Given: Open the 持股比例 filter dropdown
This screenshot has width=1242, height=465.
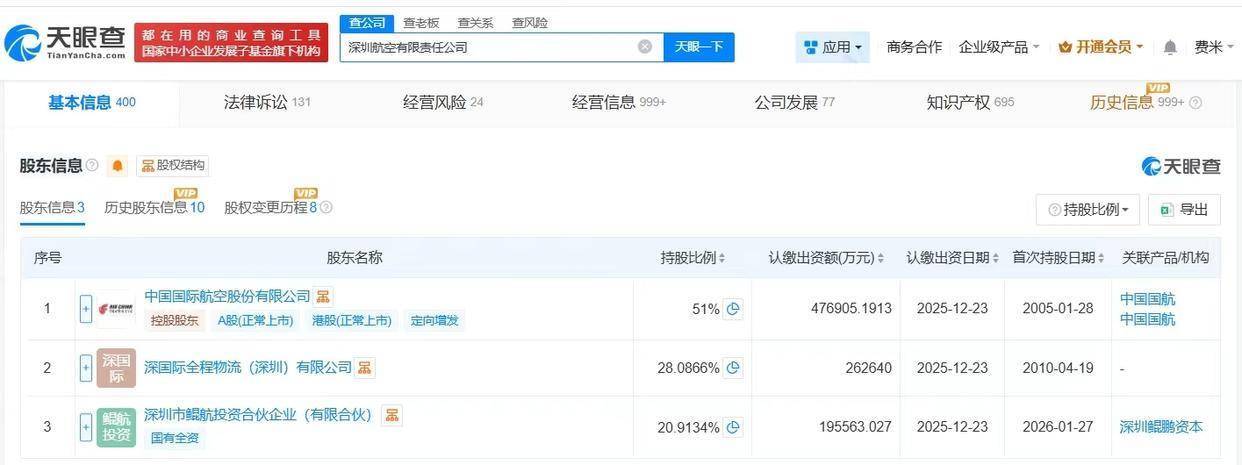Looking at the screenshot, I should coord(1088,209).
